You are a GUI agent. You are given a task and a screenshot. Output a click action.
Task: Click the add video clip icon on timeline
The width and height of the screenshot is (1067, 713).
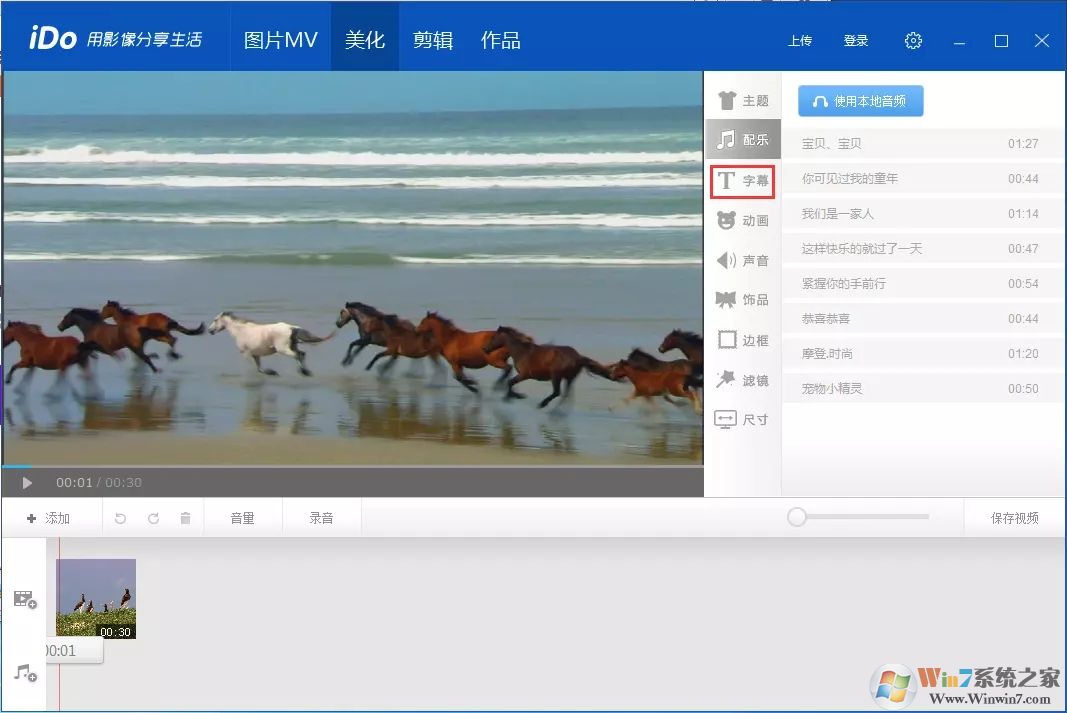(24, 598)
